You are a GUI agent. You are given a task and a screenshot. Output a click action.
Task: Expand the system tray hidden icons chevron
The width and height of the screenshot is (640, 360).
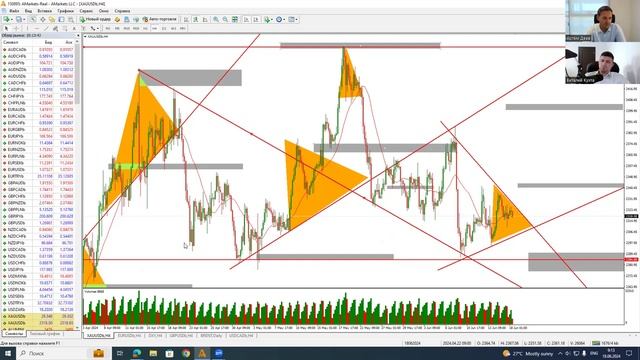(x=560, y=353)
